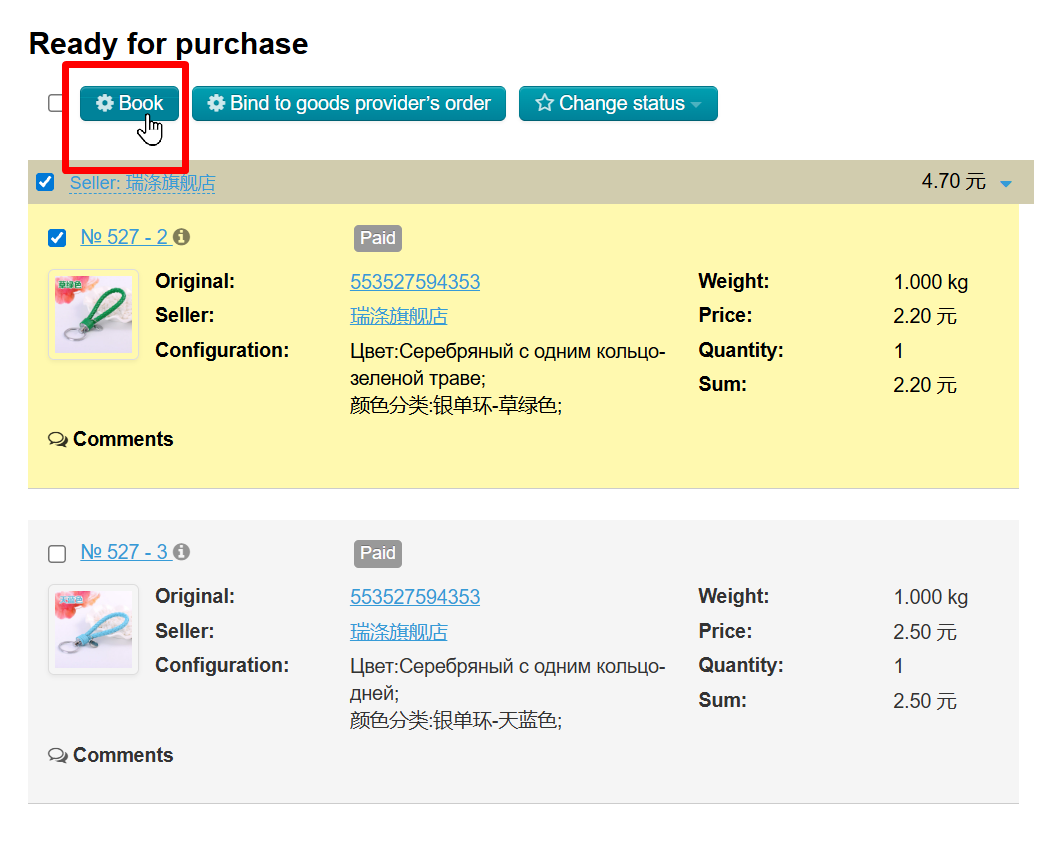Open the Change status dropdown arrow

pyautogui.click(x=696, y=104)
